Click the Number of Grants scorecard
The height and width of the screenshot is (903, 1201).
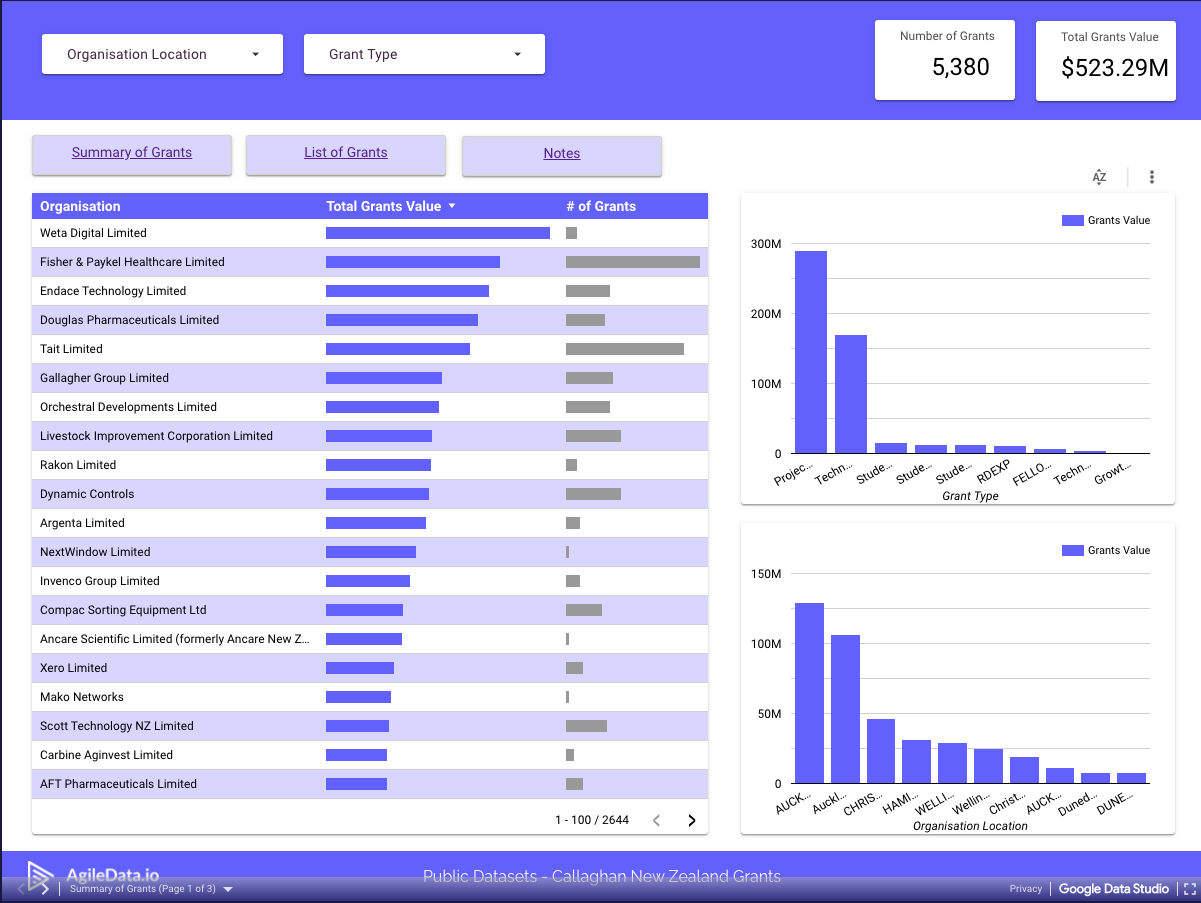point(945,60)
